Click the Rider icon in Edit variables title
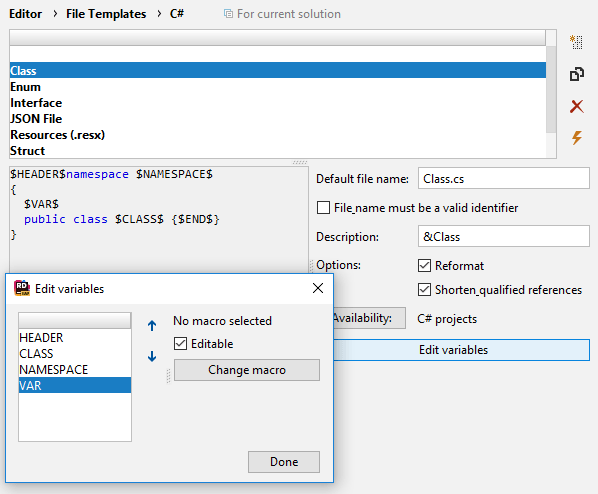598x494 pixels. (x=22, y=288)
